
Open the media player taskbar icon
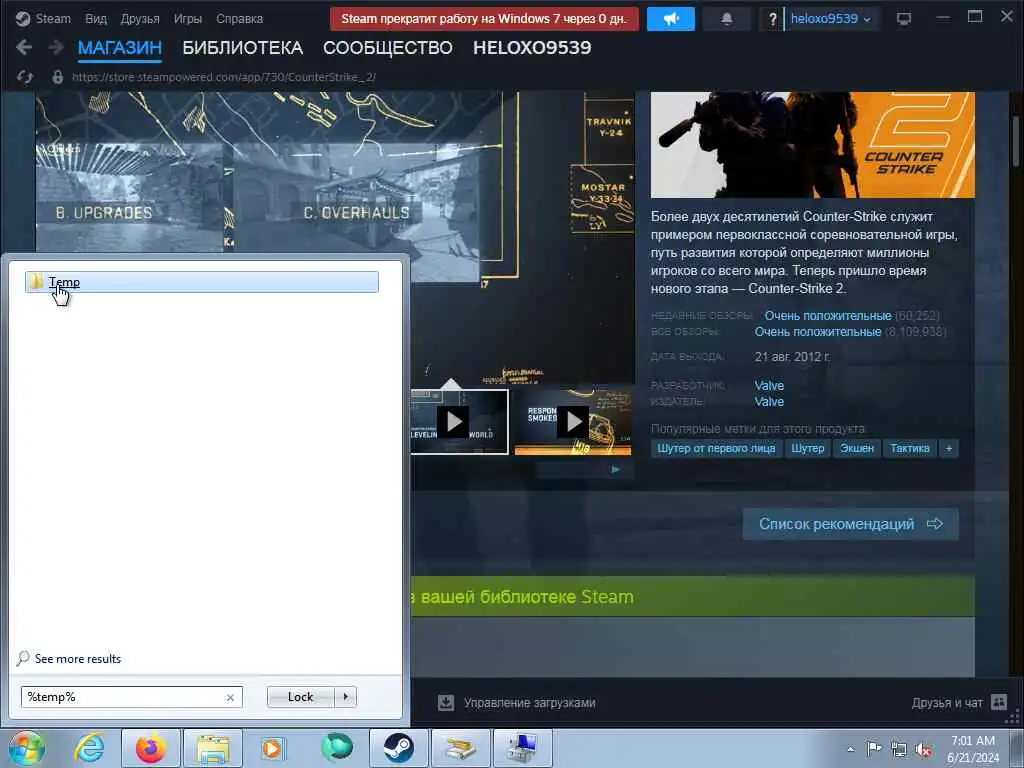[x=273, y=748]
